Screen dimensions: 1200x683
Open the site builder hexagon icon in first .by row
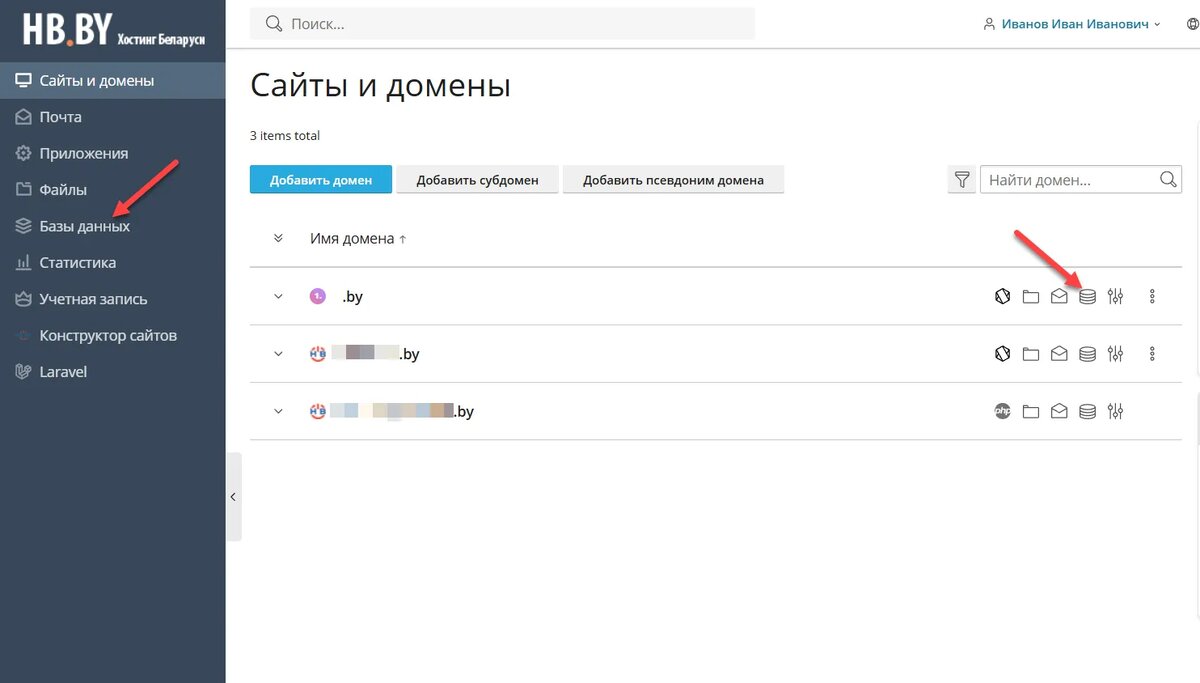[x=1002, y=296]
